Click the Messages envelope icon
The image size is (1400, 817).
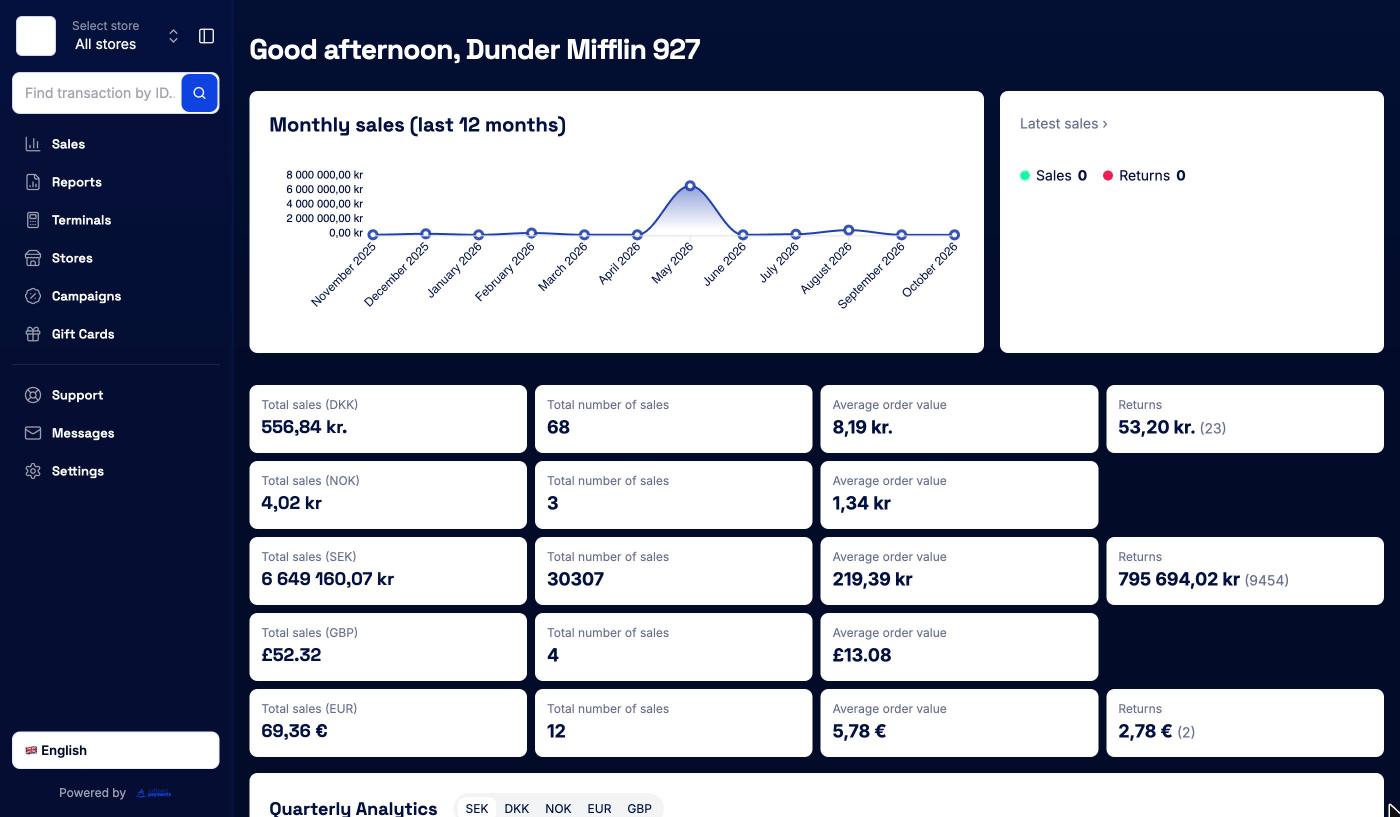point(33,433)
